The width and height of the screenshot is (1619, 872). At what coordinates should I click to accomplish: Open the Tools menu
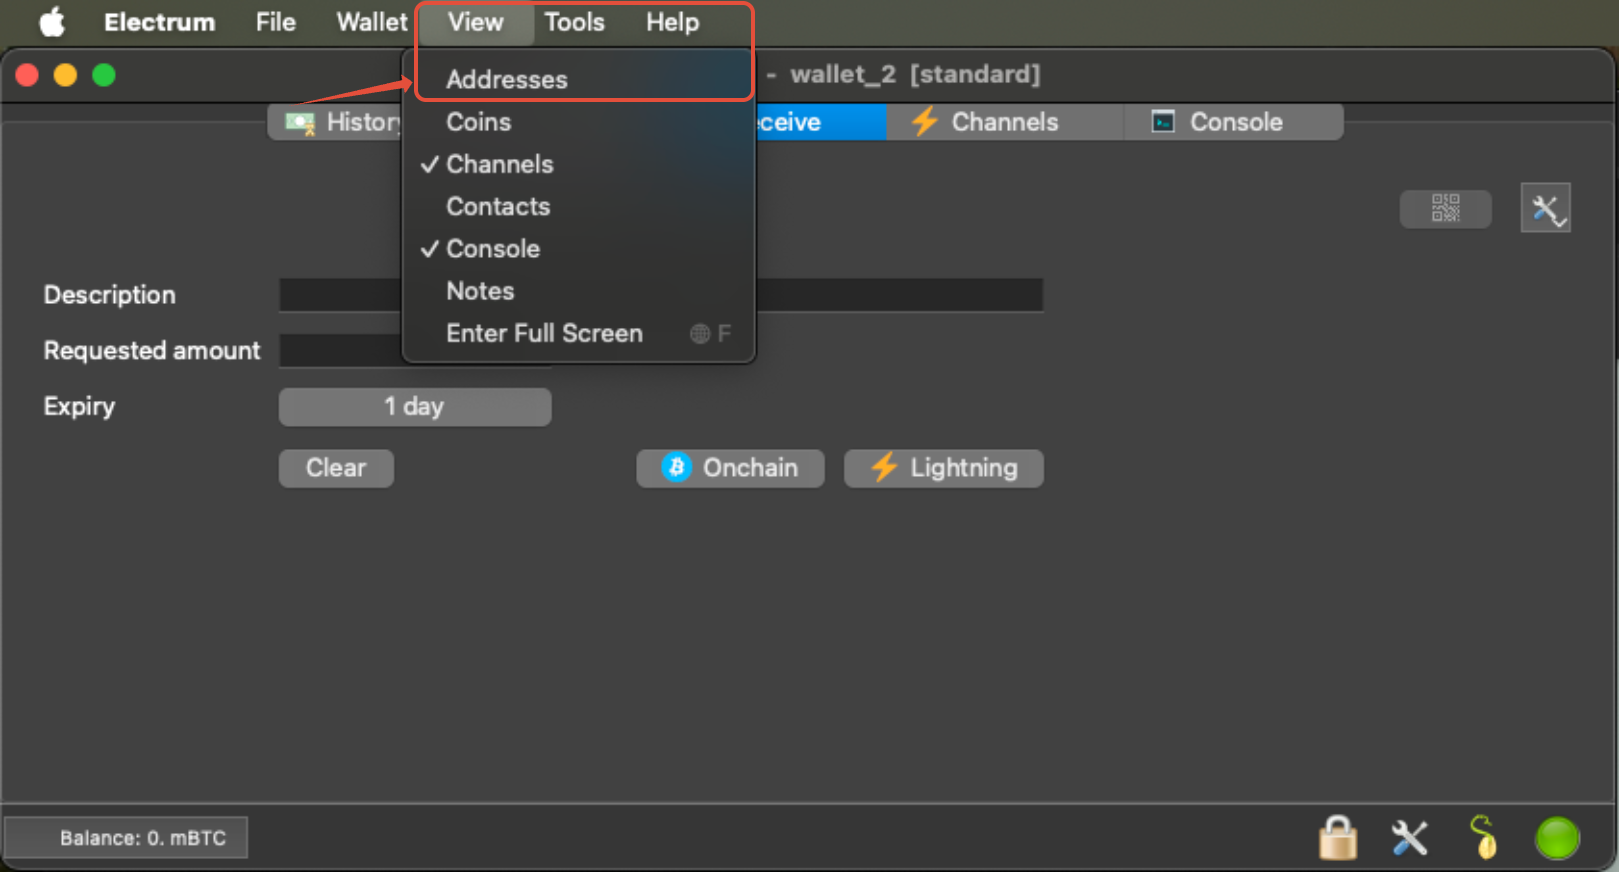pos(574,22)
